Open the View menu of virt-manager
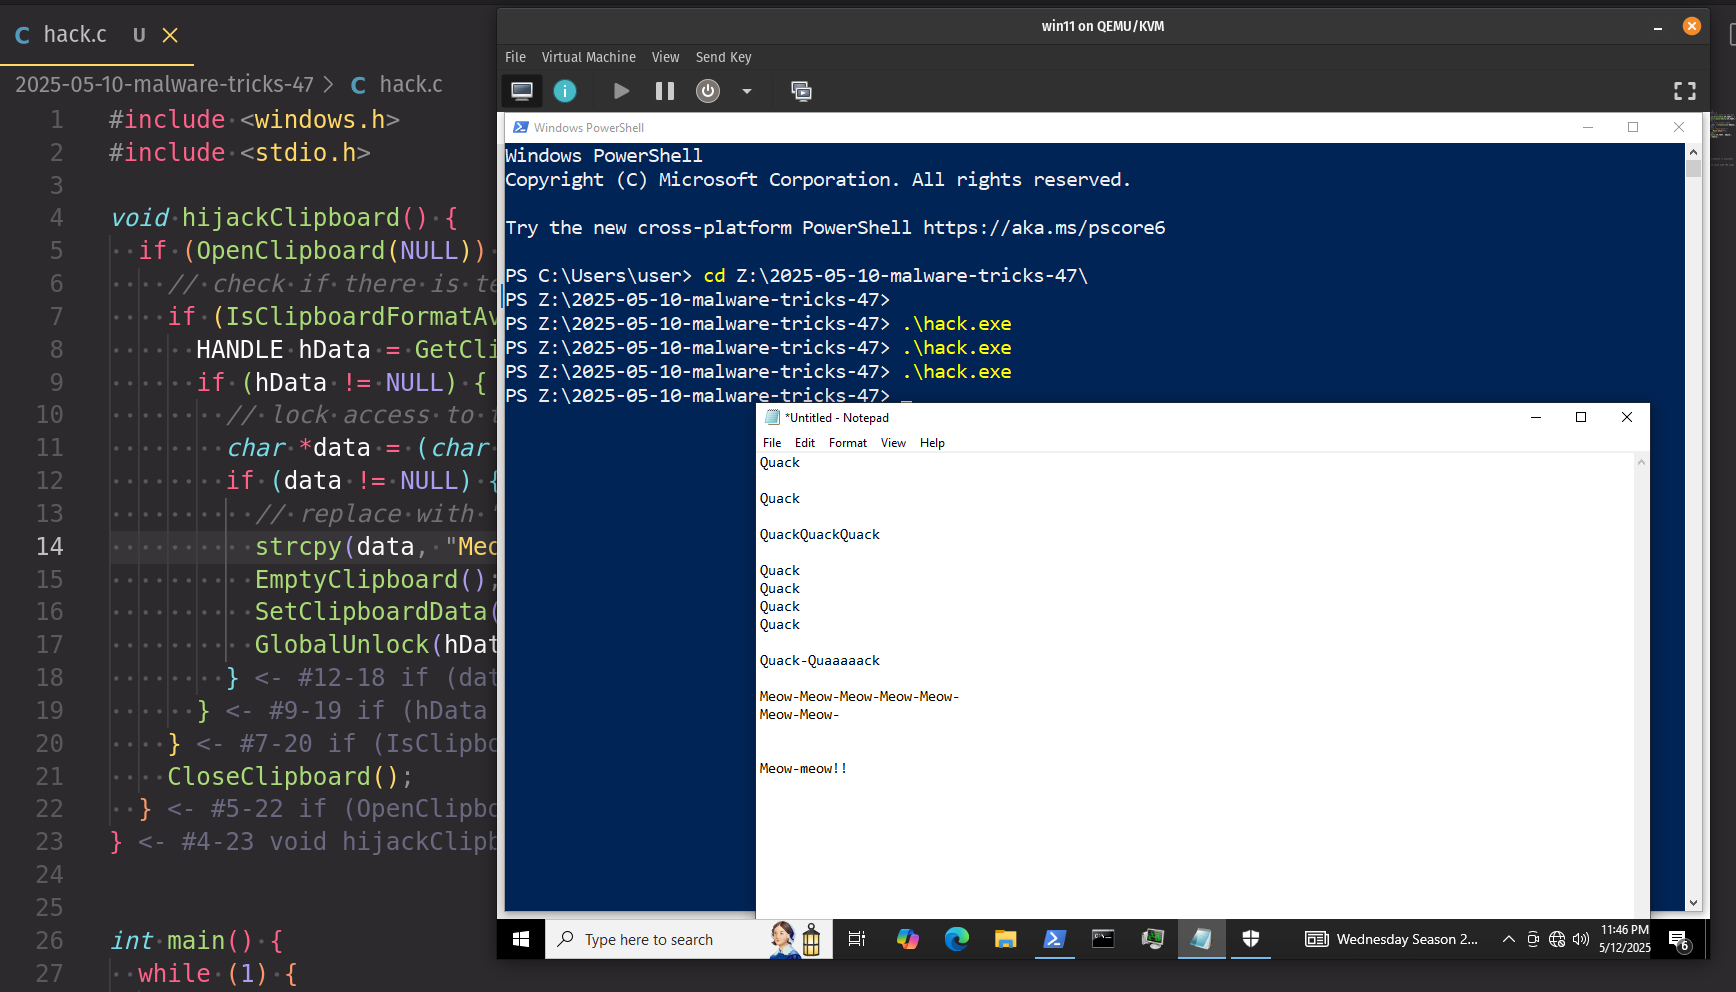This screenshot has height=992, width=1736. point(665,57)
